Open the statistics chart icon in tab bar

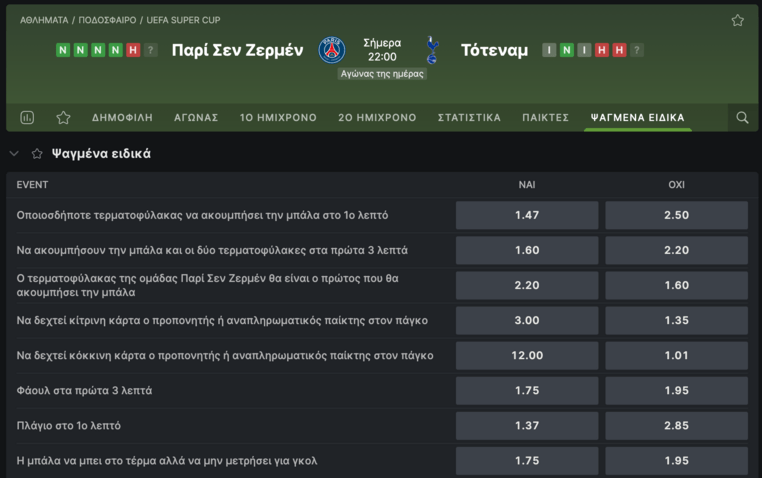point(27,118)
